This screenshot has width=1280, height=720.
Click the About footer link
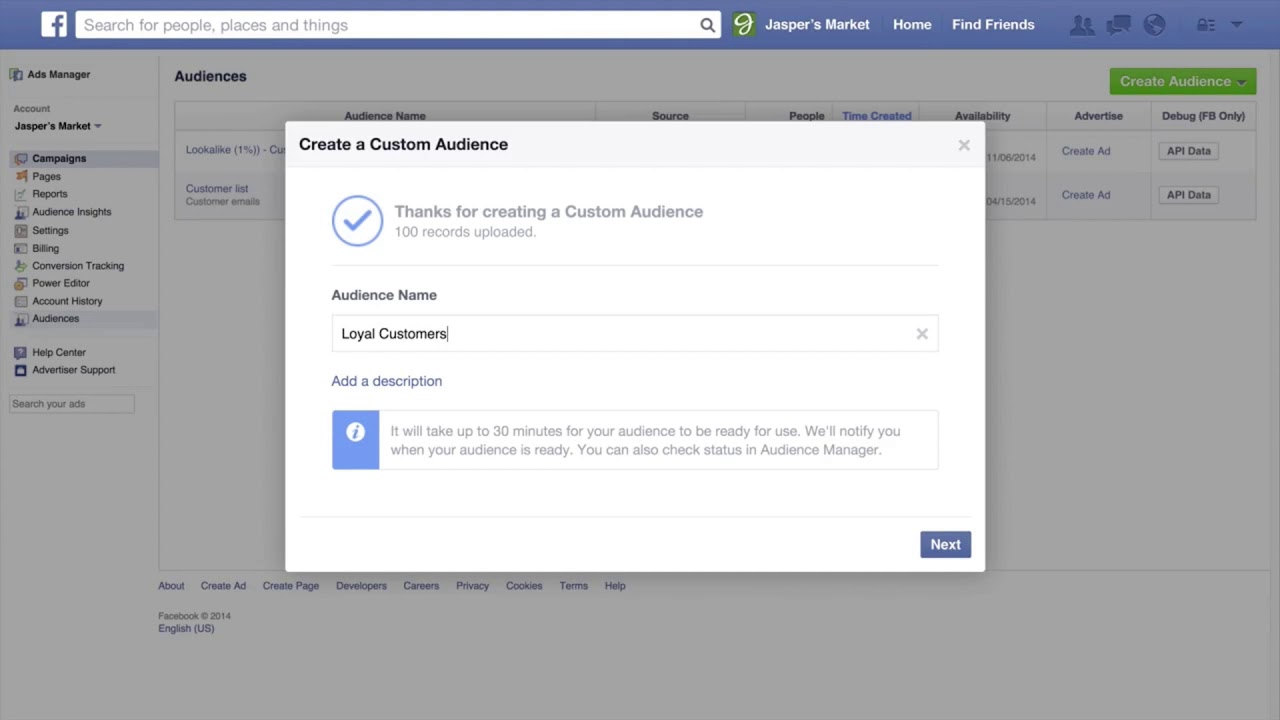(x=171, y=586)
